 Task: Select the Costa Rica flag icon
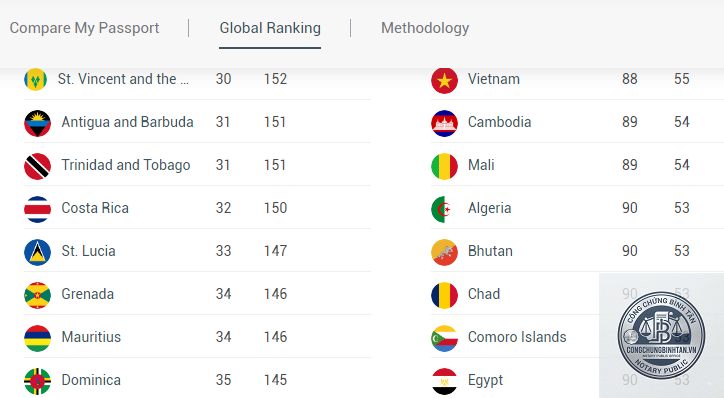(37, 209)
